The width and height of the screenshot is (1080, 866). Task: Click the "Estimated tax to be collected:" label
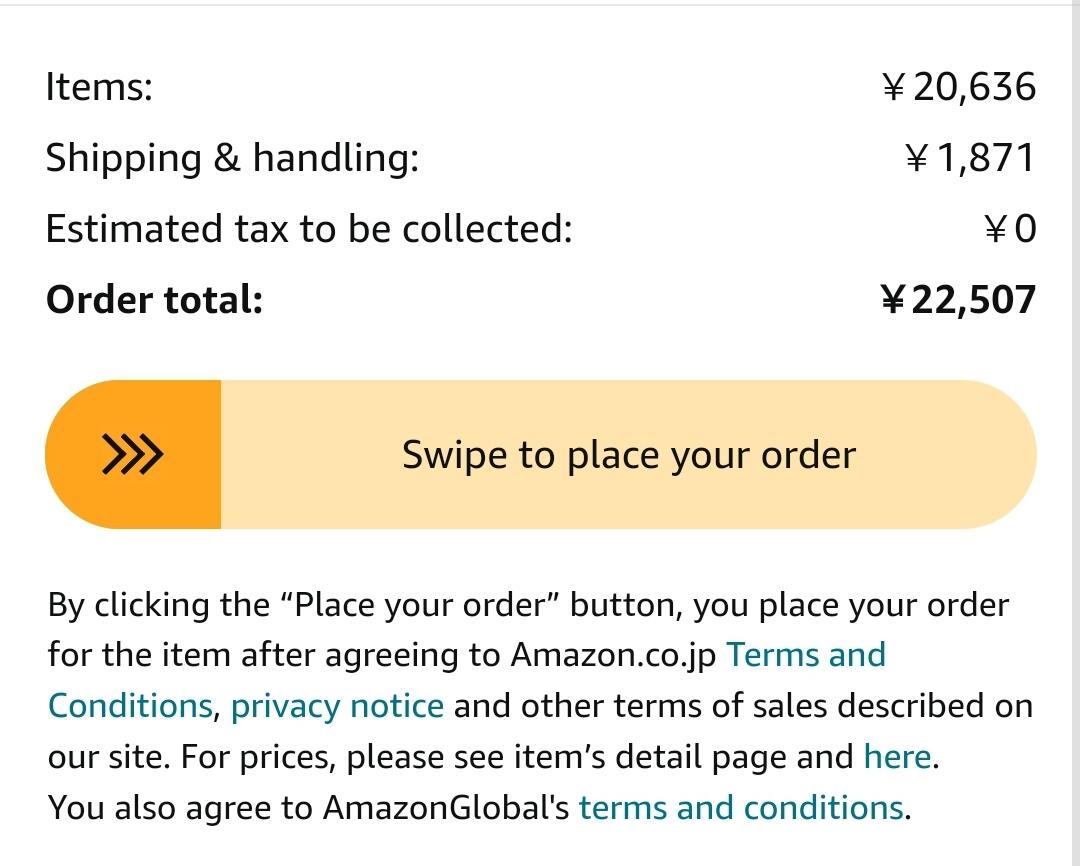tap(309, 229)
